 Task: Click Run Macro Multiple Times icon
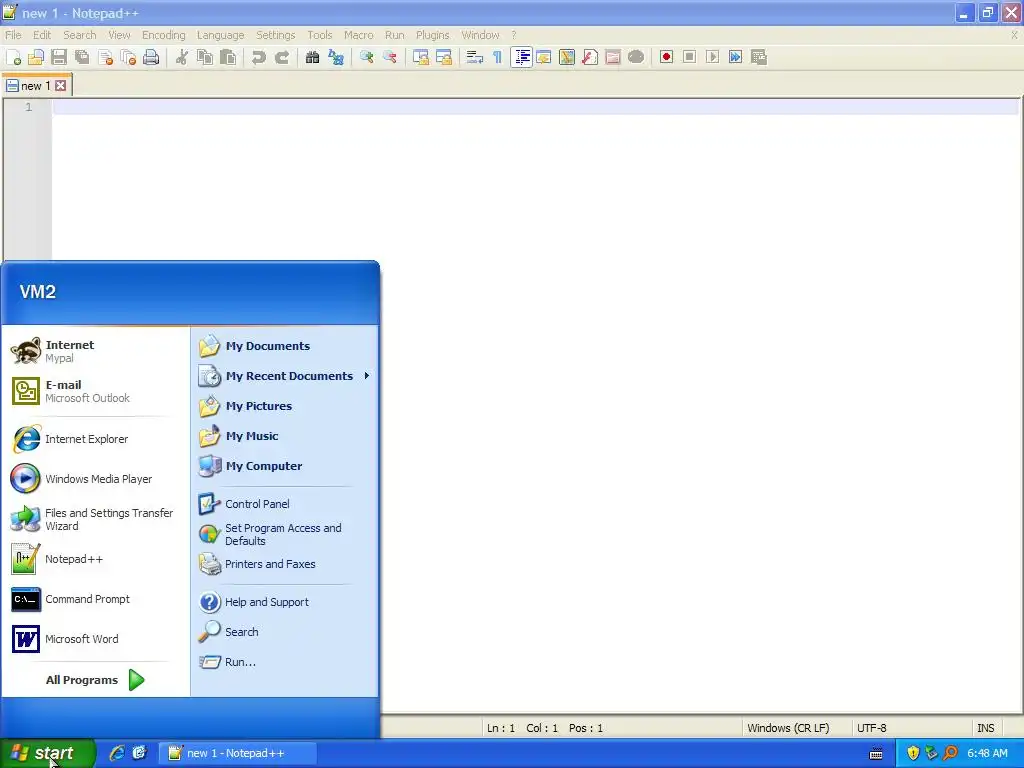[x=735, y=57]
